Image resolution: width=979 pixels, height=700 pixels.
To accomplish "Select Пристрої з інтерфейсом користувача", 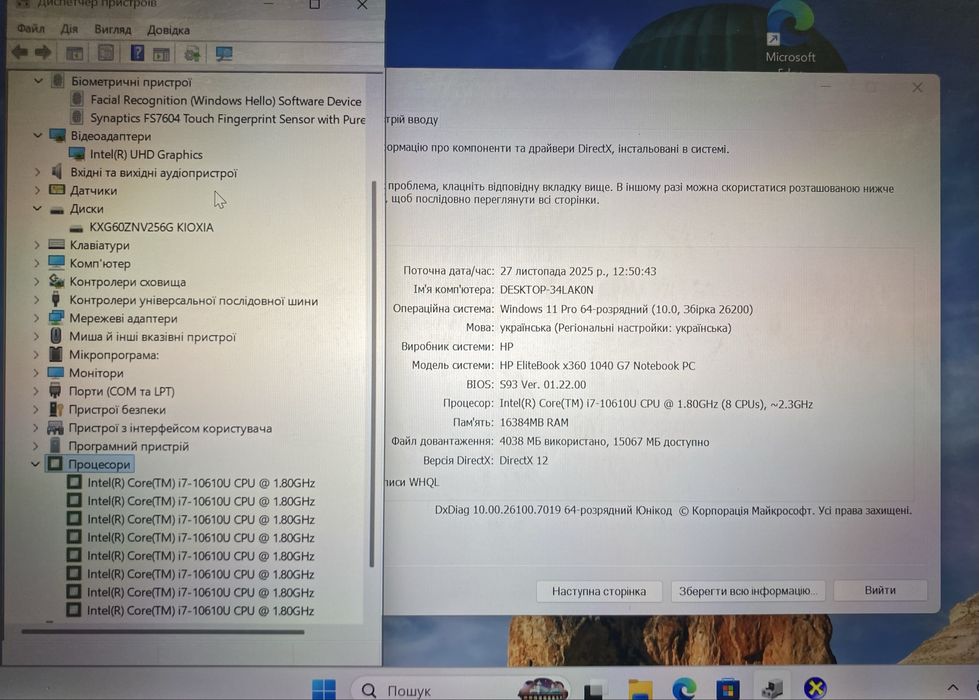I will pyautogui.click(x=170, y=428).
